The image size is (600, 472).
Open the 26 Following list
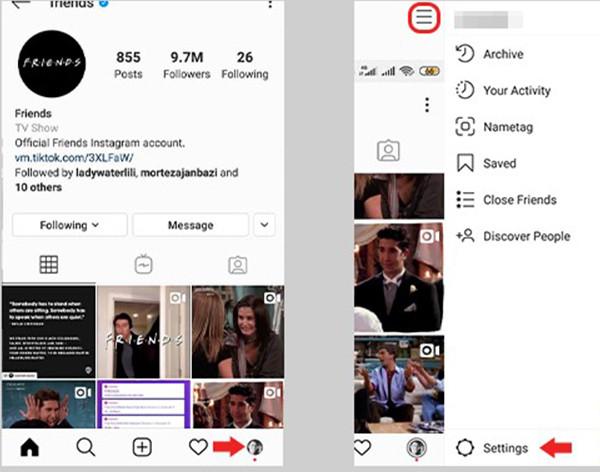click(245, 65)
